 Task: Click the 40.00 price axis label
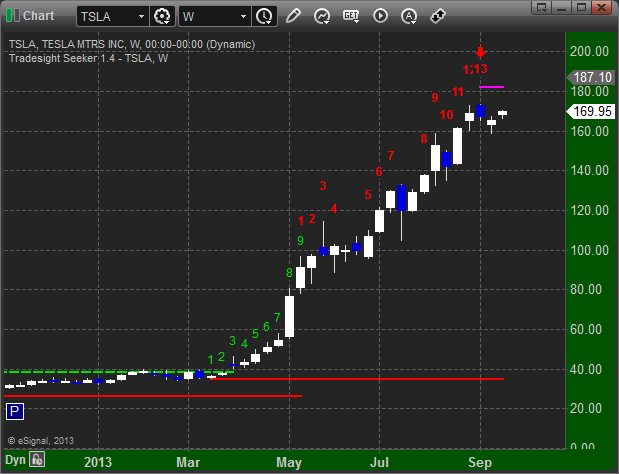[x=586, y=369]
